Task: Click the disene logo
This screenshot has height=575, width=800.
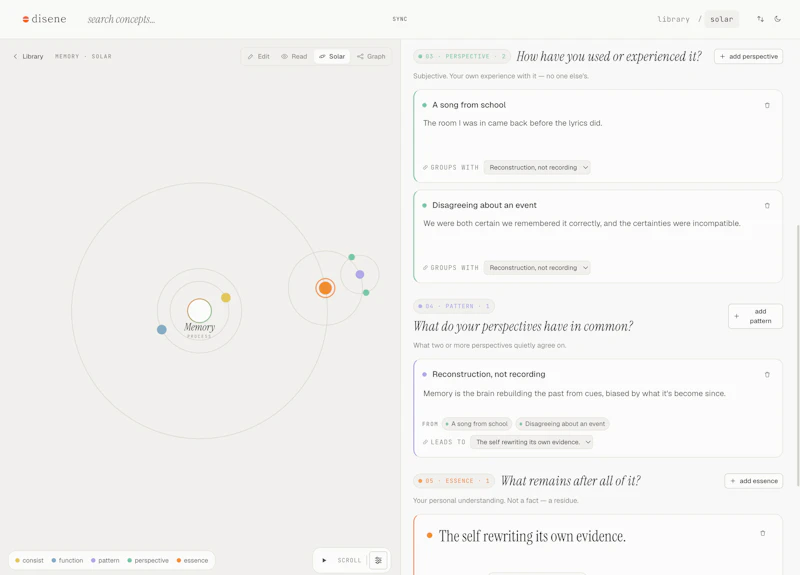Action: 44,19
